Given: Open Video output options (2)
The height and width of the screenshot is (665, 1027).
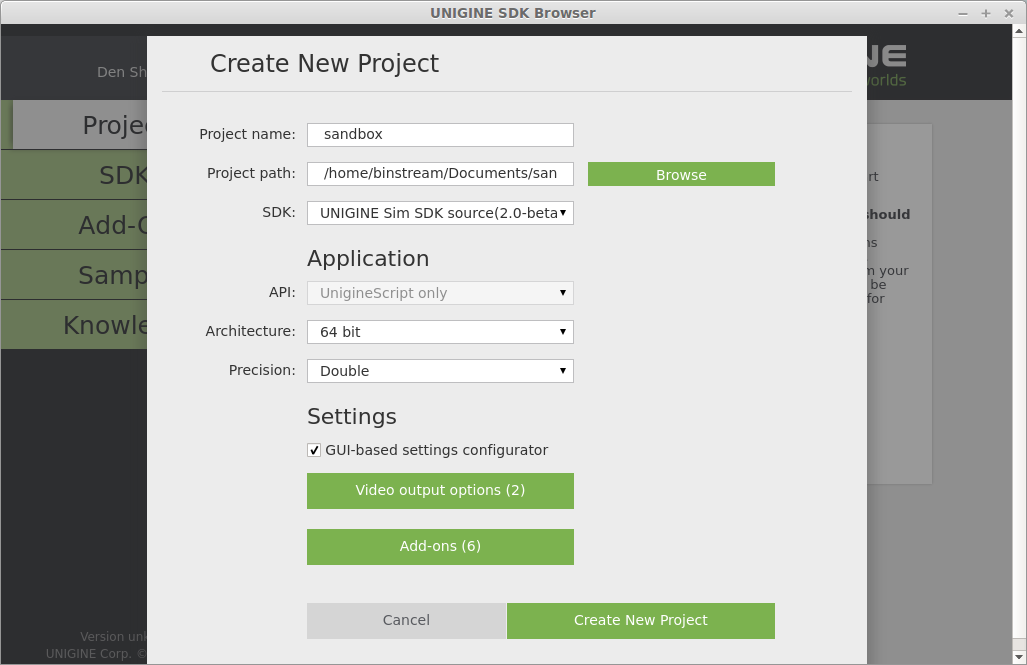Looking at the screenshot, I should [440, 491].
